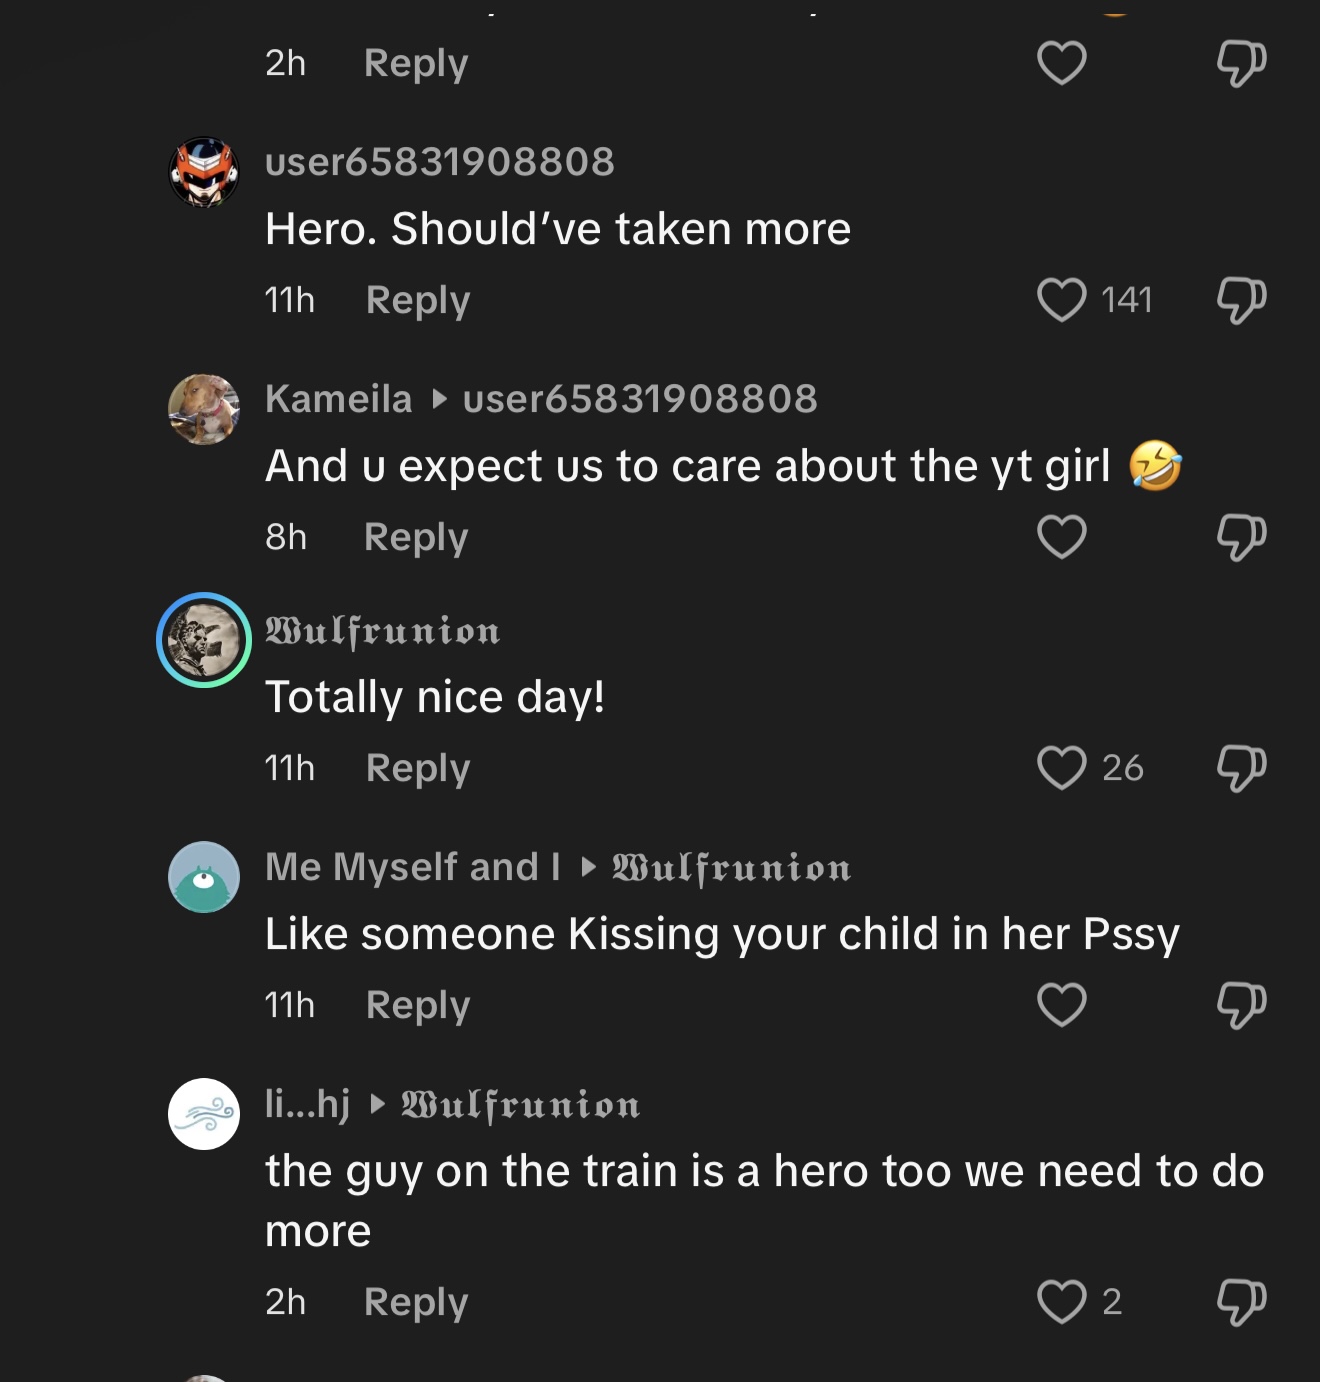Viewport: 1320px width, 1382px height.
Task: Like Kameila's reply comment
Action: [x=1062, y=537]
